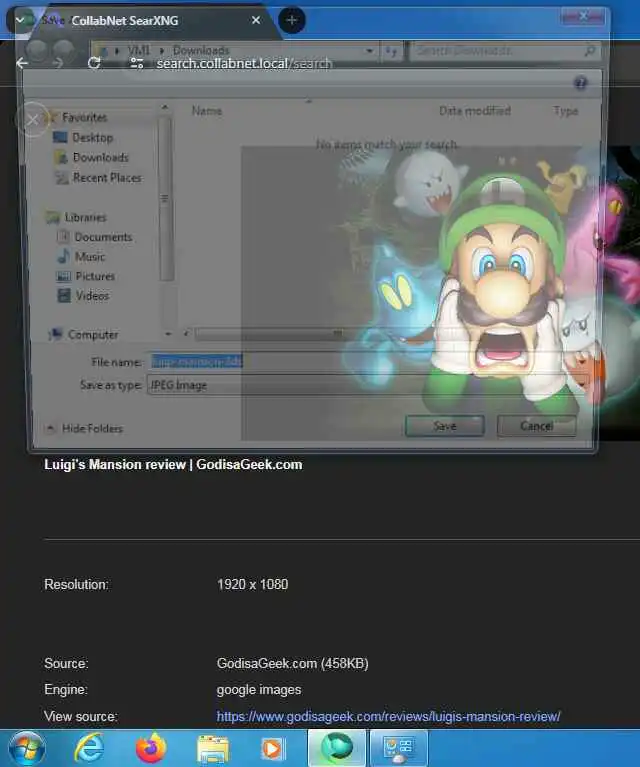The image size is (640, 767).
Task: Open the Documents library
Action: (103, 237)
